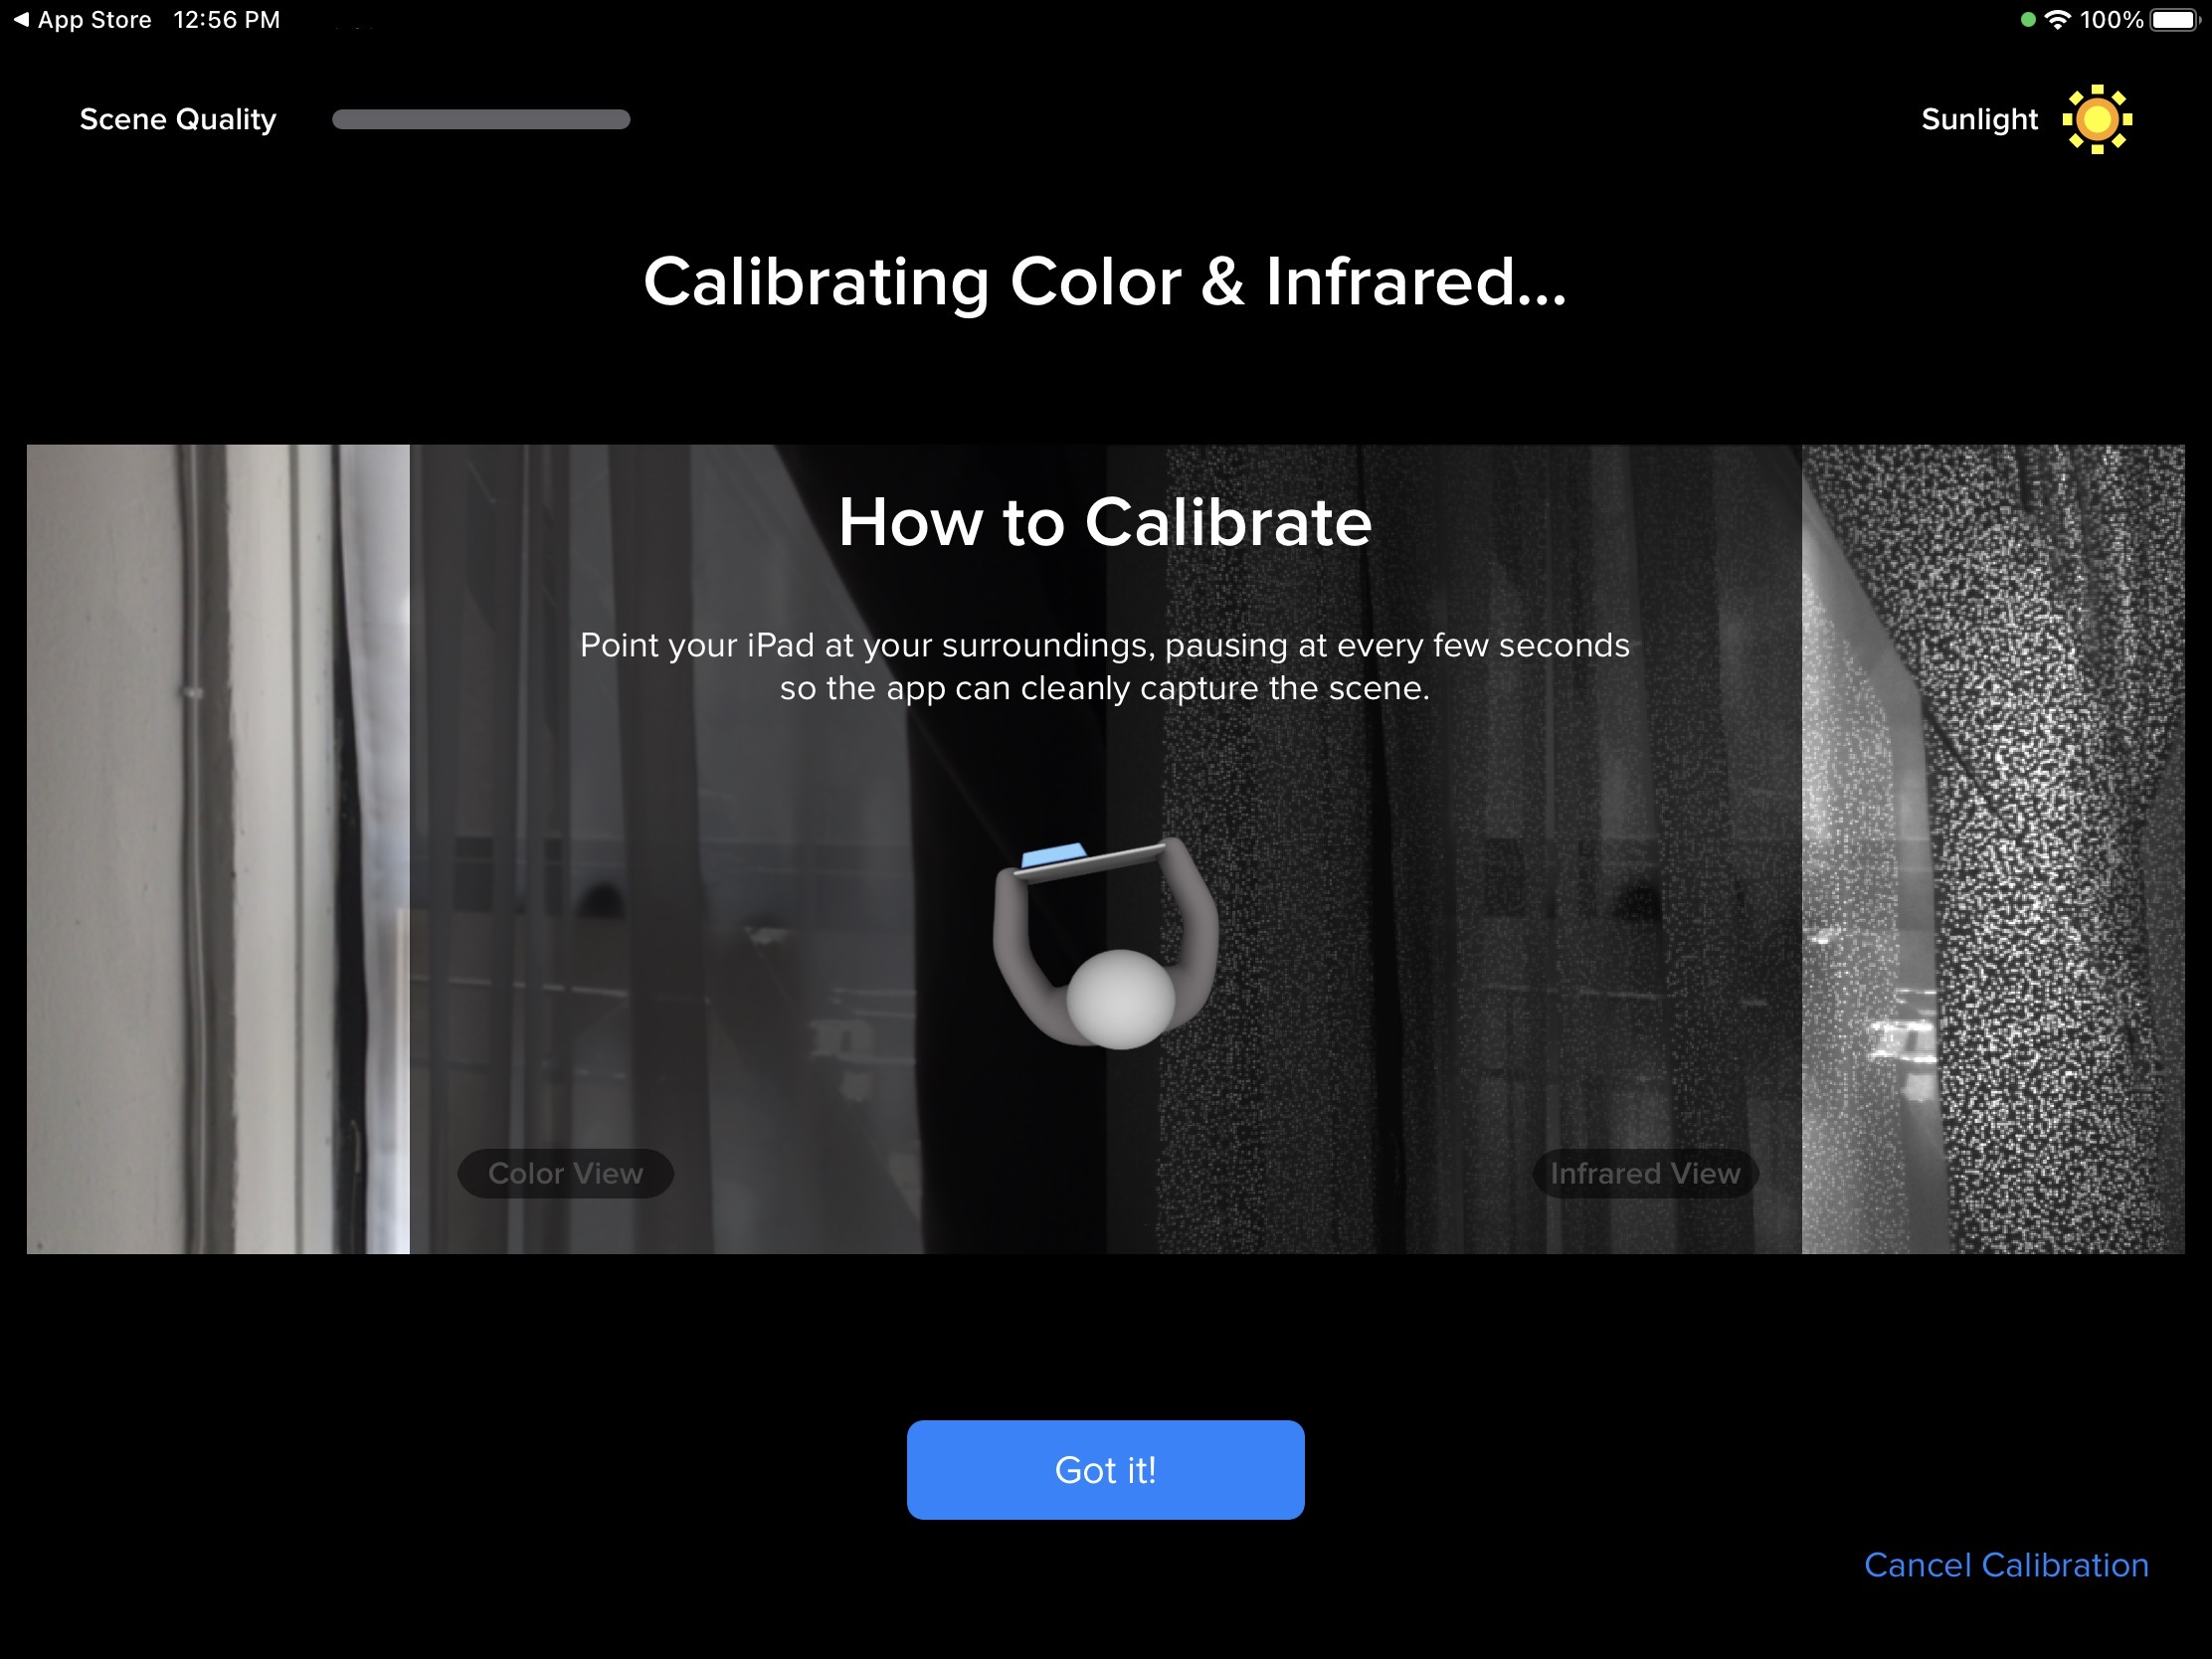This screenshot has width=2212, height=1659.
Task: Tap the green camera-in-use indicator dot
Action: tap(2027, 20)
